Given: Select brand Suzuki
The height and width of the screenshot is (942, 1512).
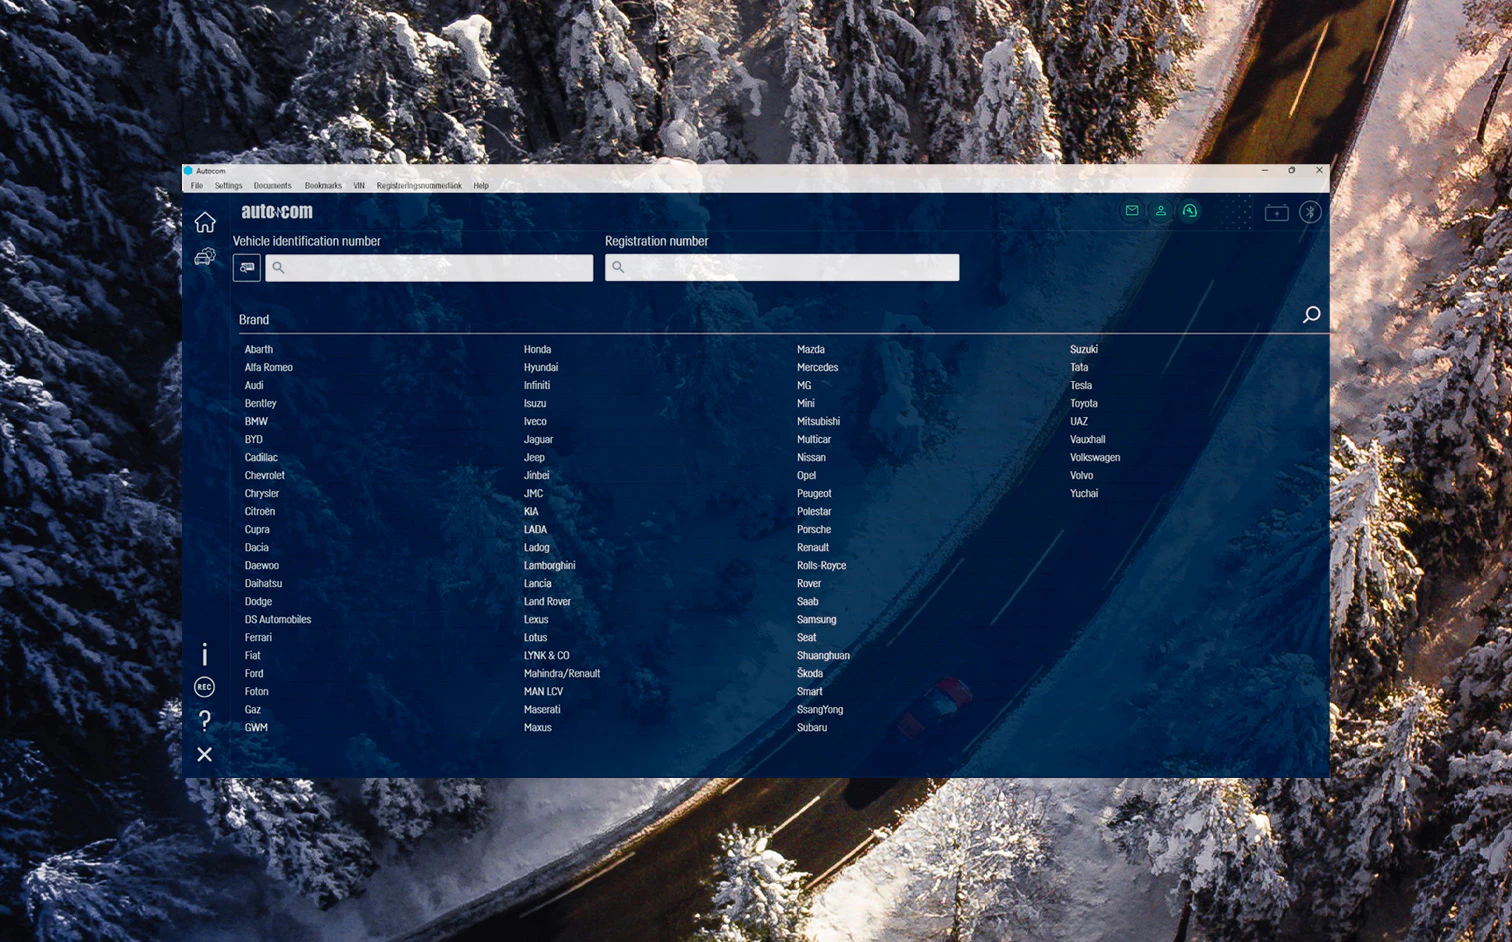Looking at the screenshot, I should [x=1084, y=349].
